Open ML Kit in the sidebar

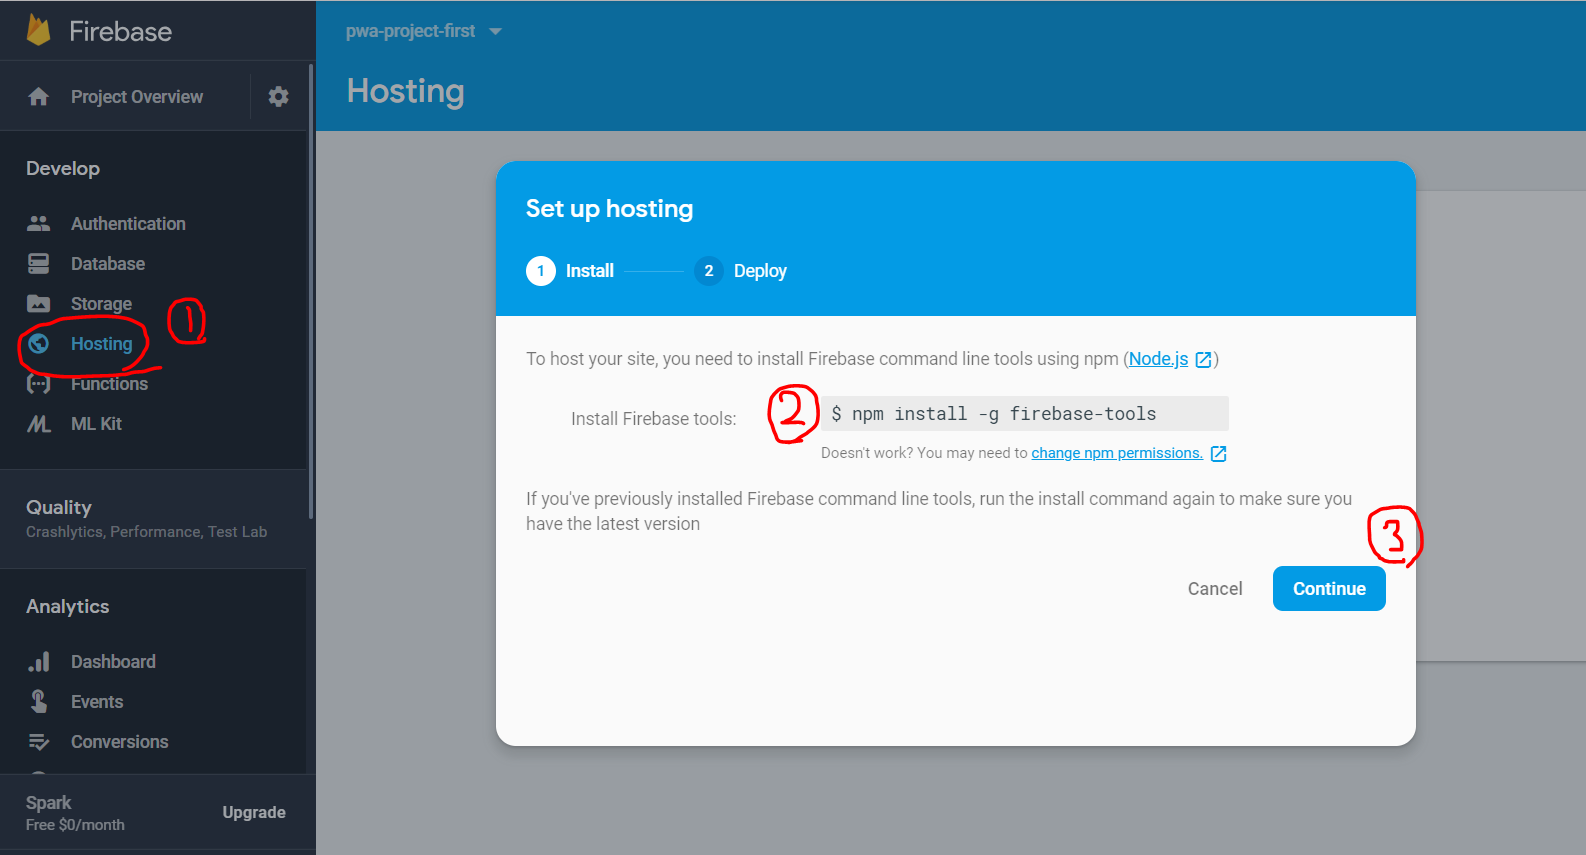tap(96, 424)
